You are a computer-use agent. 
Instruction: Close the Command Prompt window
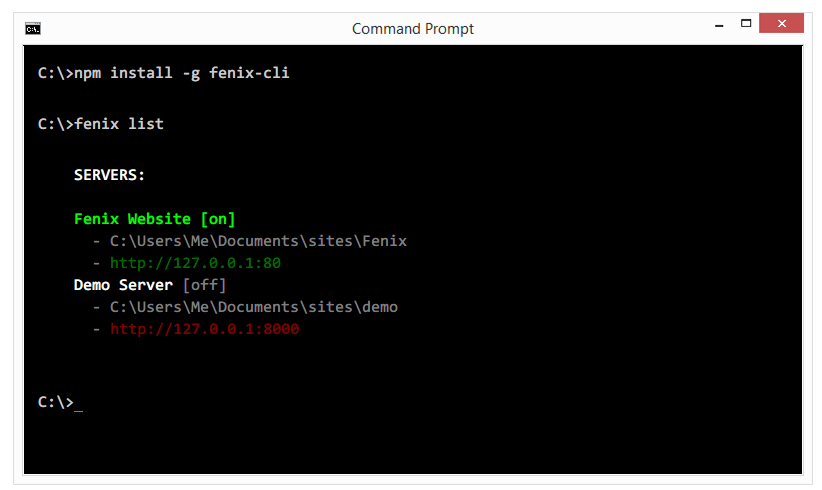tap(781, 24)
